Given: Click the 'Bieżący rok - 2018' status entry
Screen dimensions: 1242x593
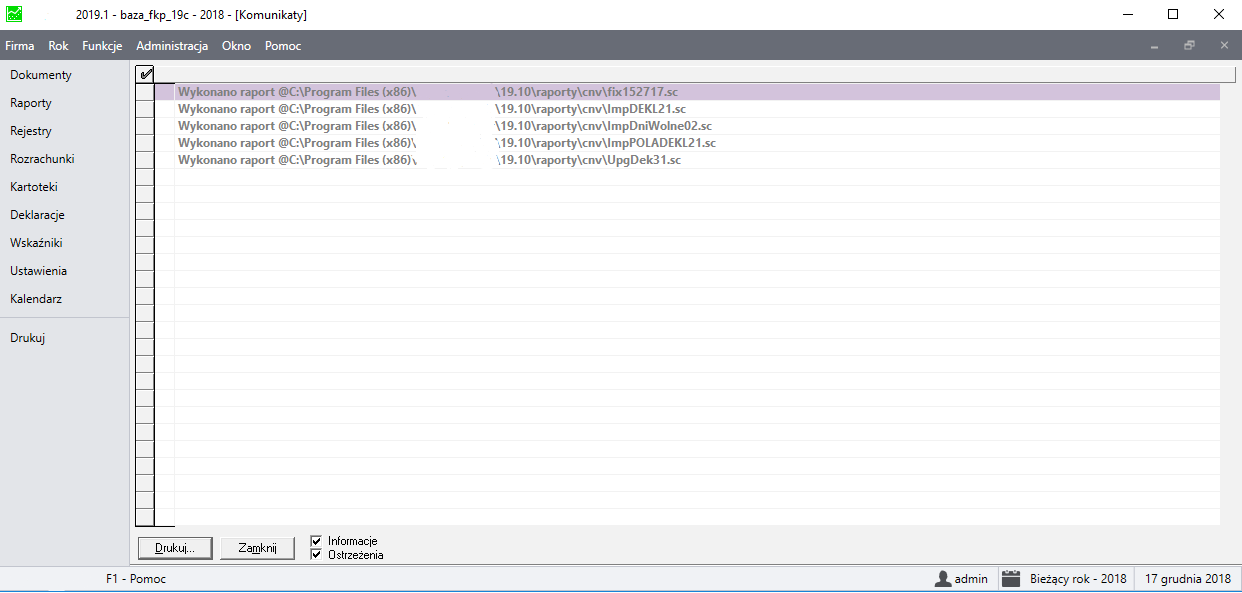Looking at the screenshot, I should (1078, 579).
